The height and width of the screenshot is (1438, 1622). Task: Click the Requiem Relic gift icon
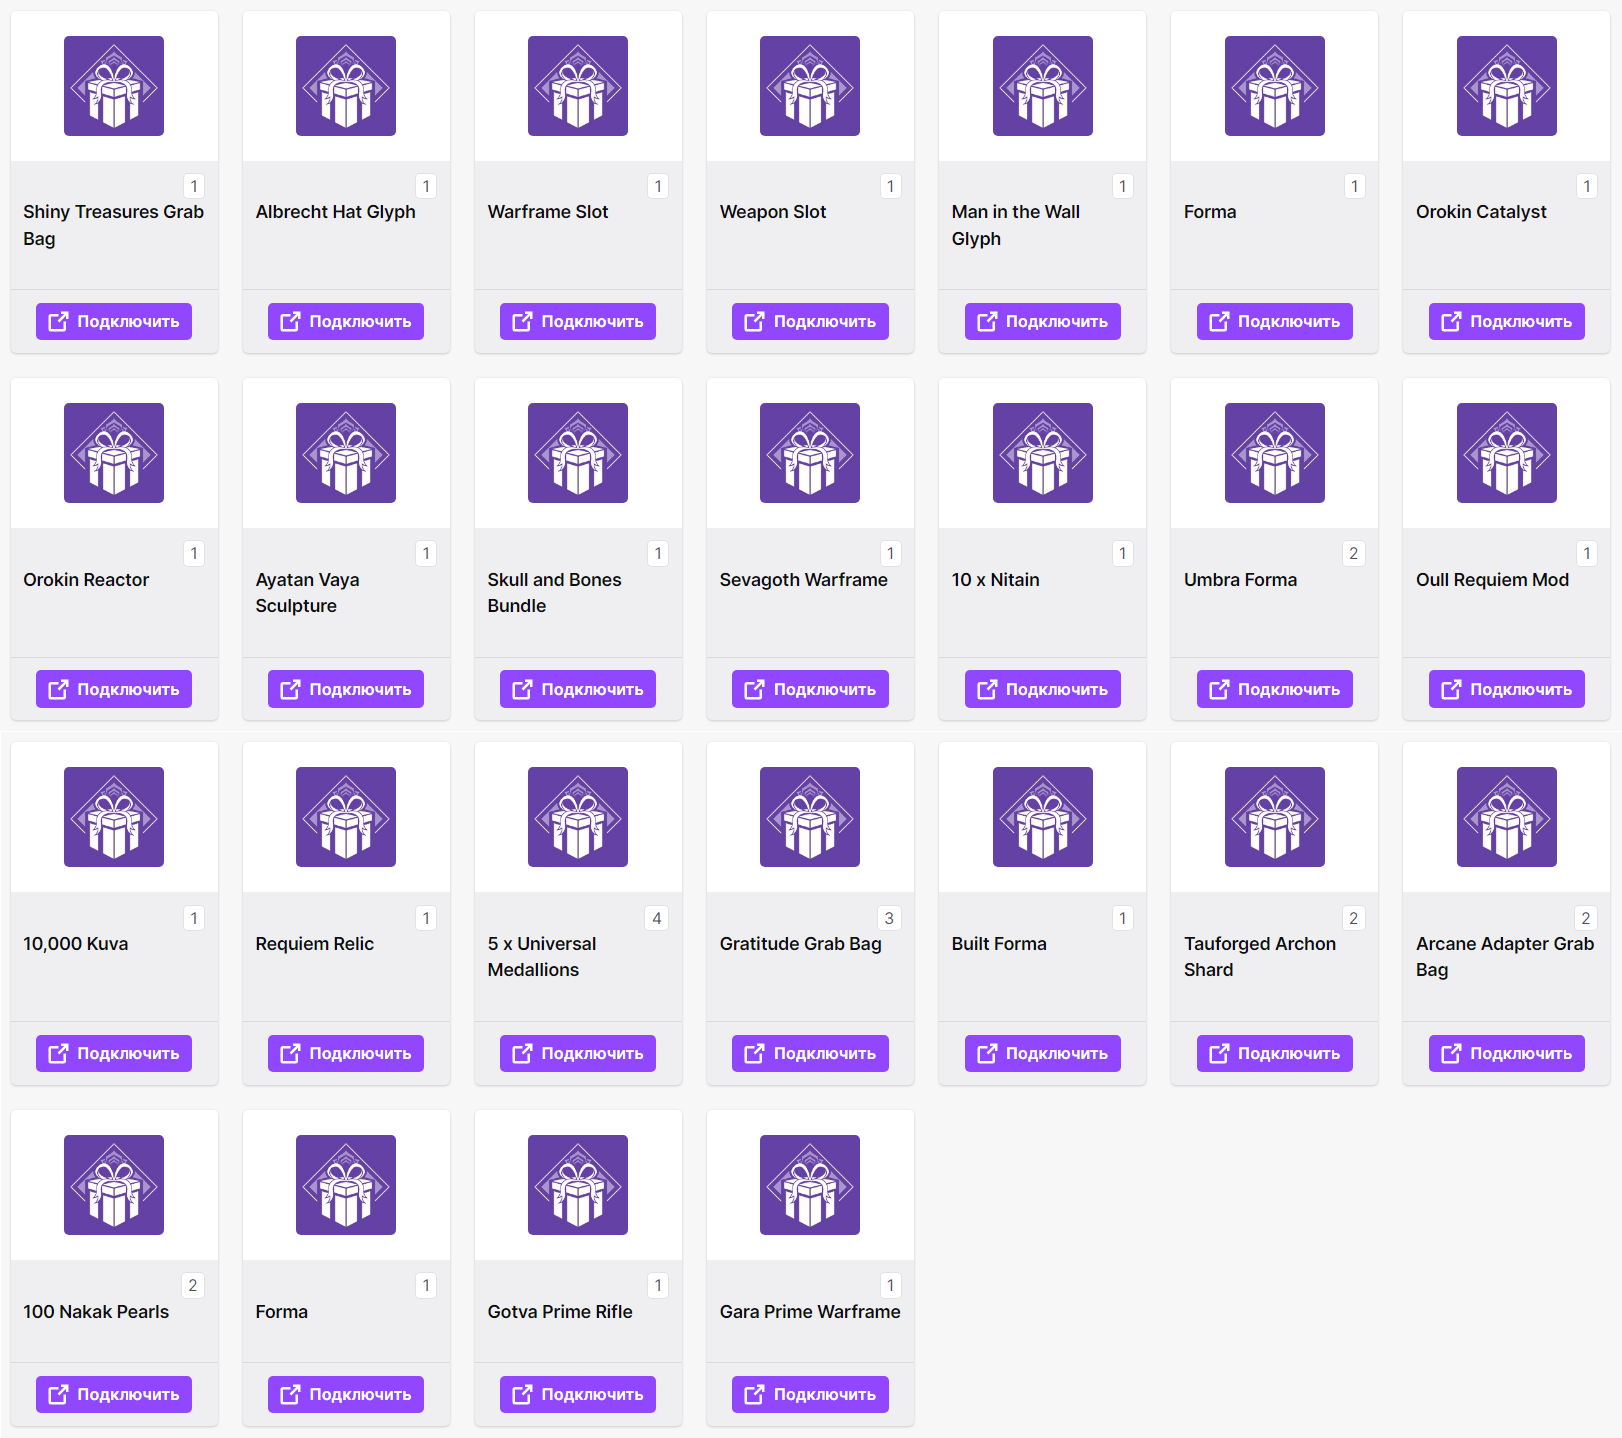coord(346,817)
